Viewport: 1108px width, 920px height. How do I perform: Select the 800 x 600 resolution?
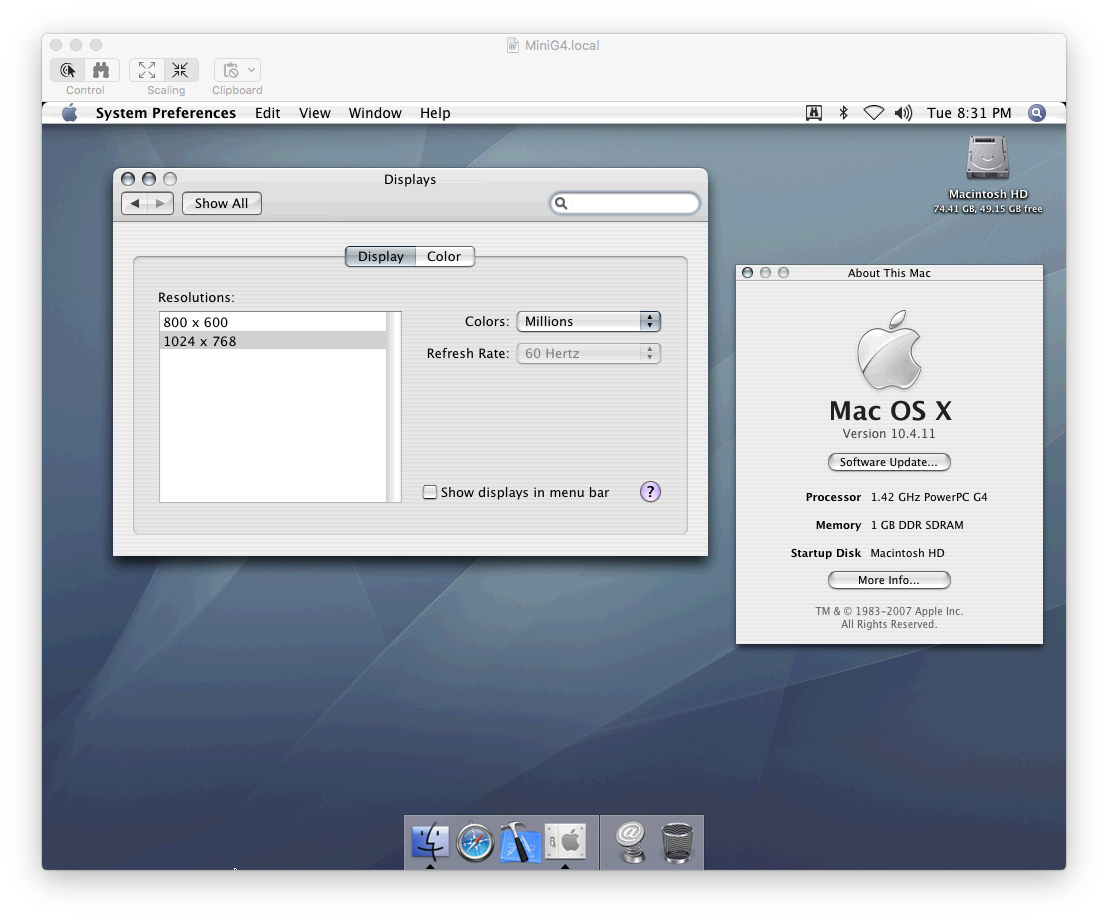pyautogui.click(x=273, y=322)
